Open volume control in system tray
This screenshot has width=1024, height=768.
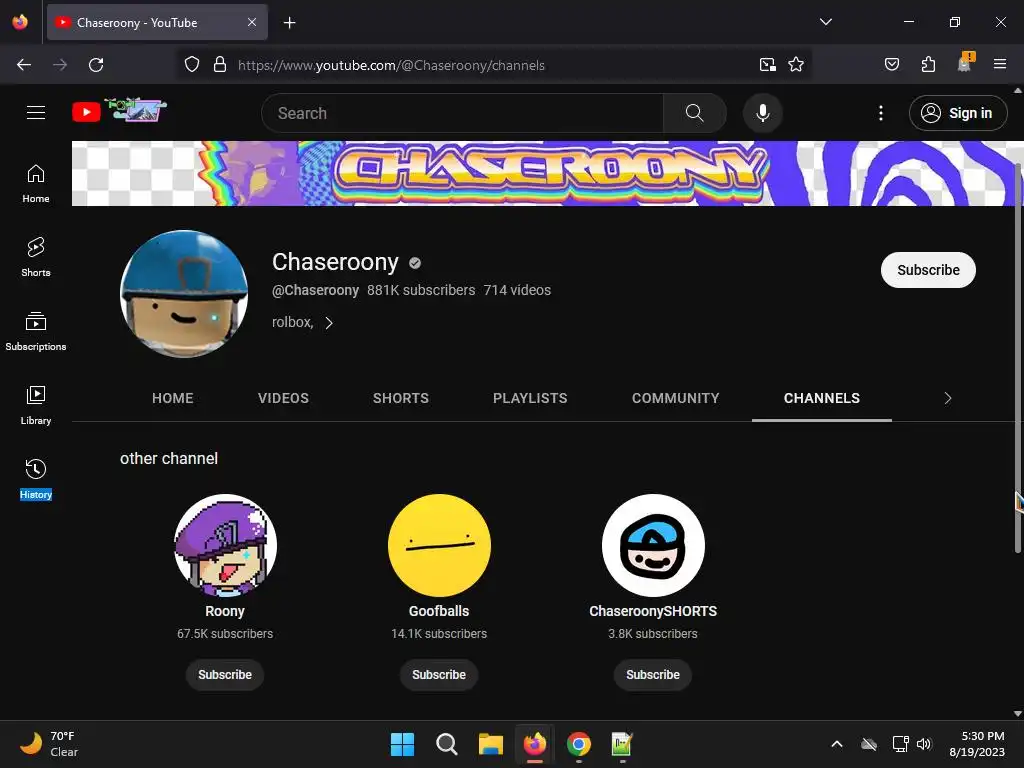coord(923,744)
